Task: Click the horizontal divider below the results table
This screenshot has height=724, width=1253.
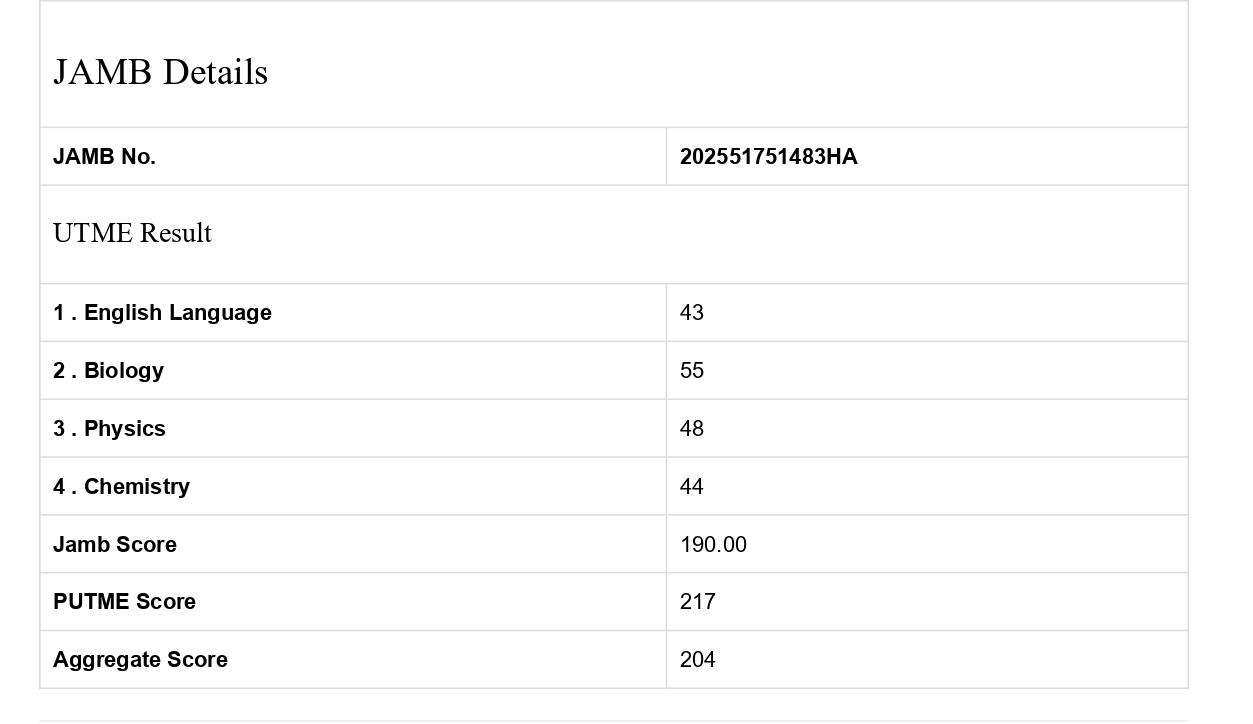Action: coord(613,720)
